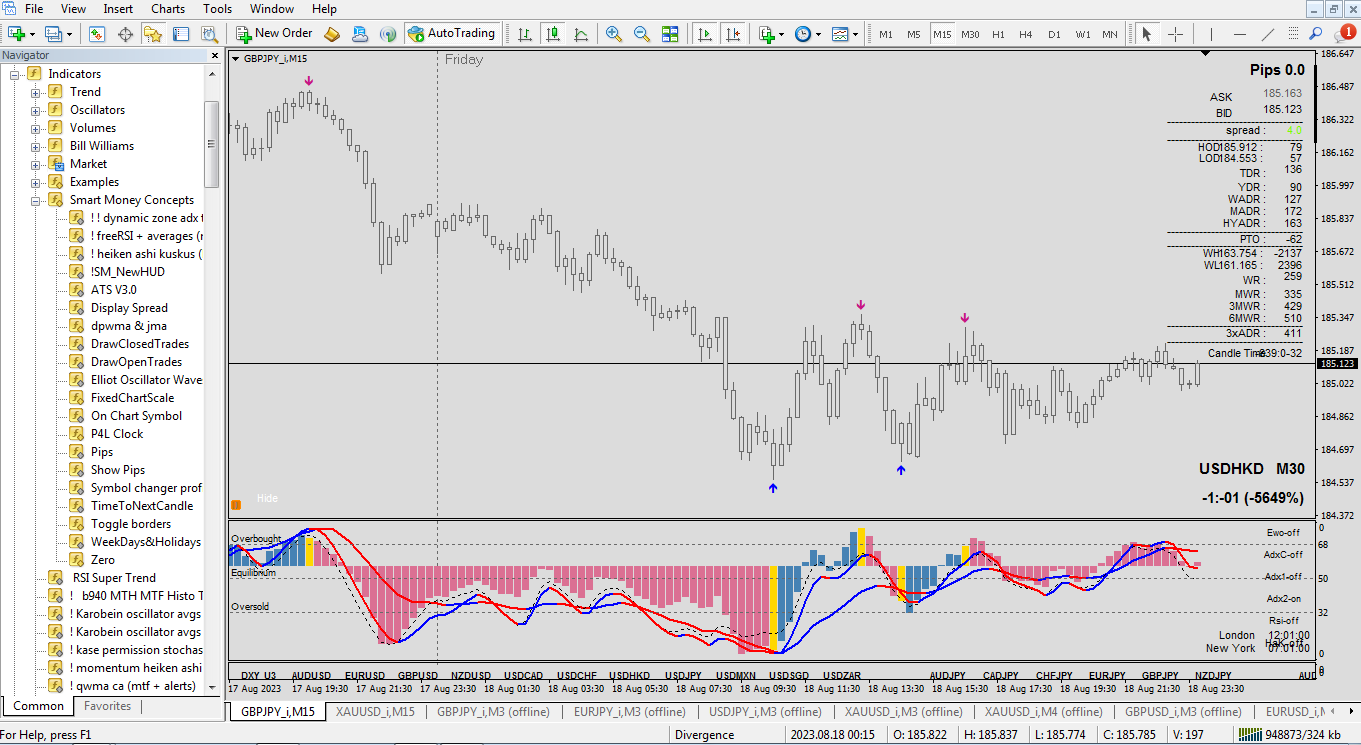The height and width of the screenshot is (745, 1361).
Task: Select the Display Spread indicator
Action: click(x=129, y=308)
